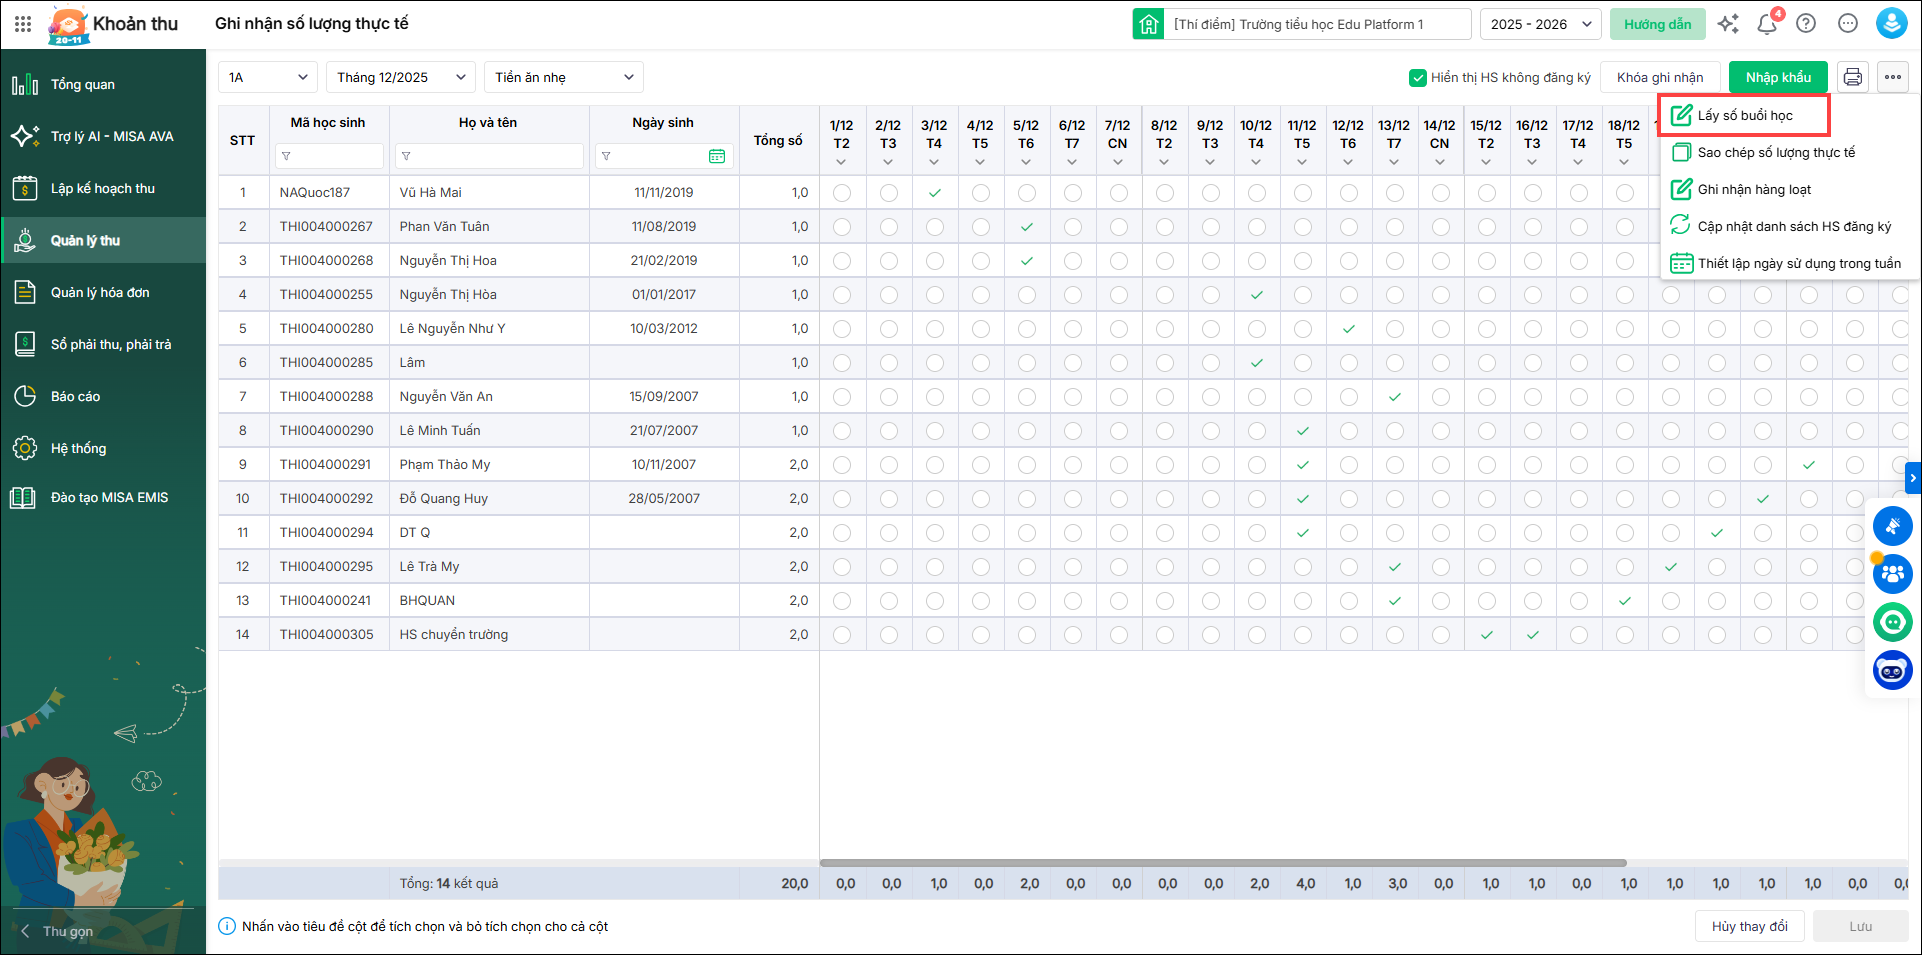Toggle the 3/12 attendance mark for Vũ Hà Mai

[934, 193]
